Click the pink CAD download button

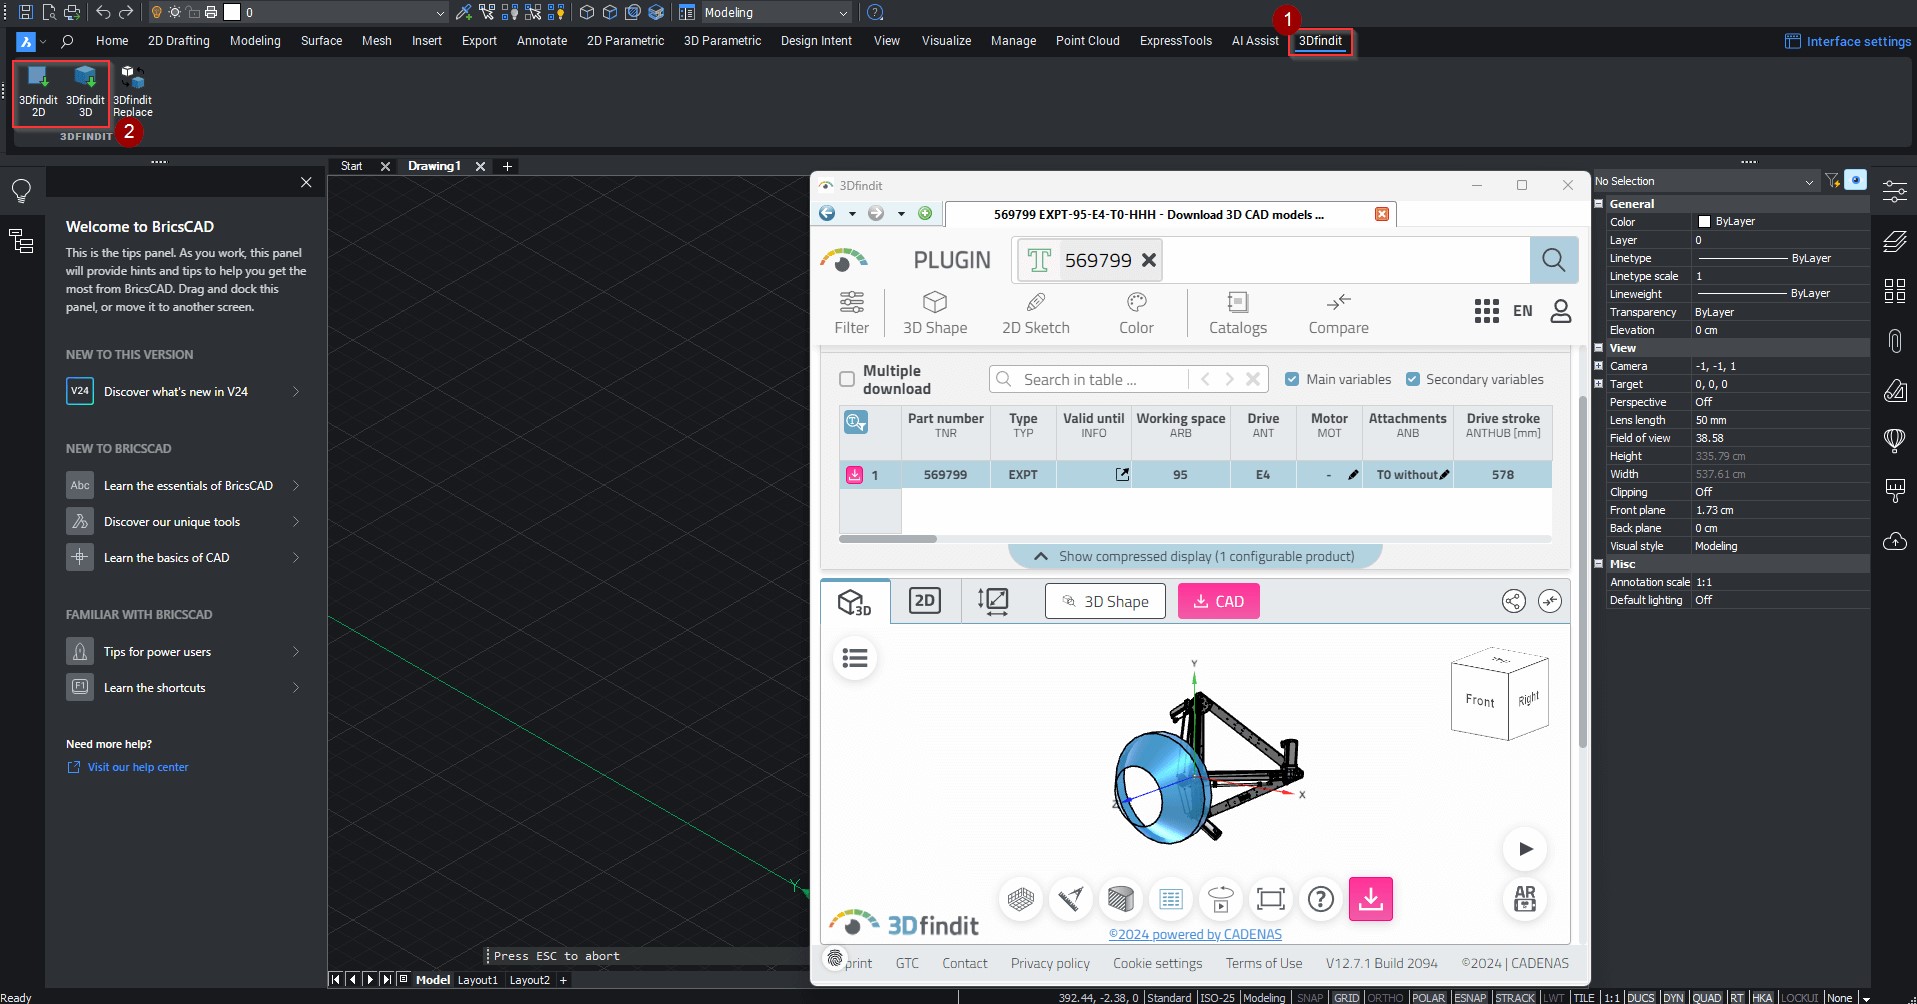(x=1218, y=600)
